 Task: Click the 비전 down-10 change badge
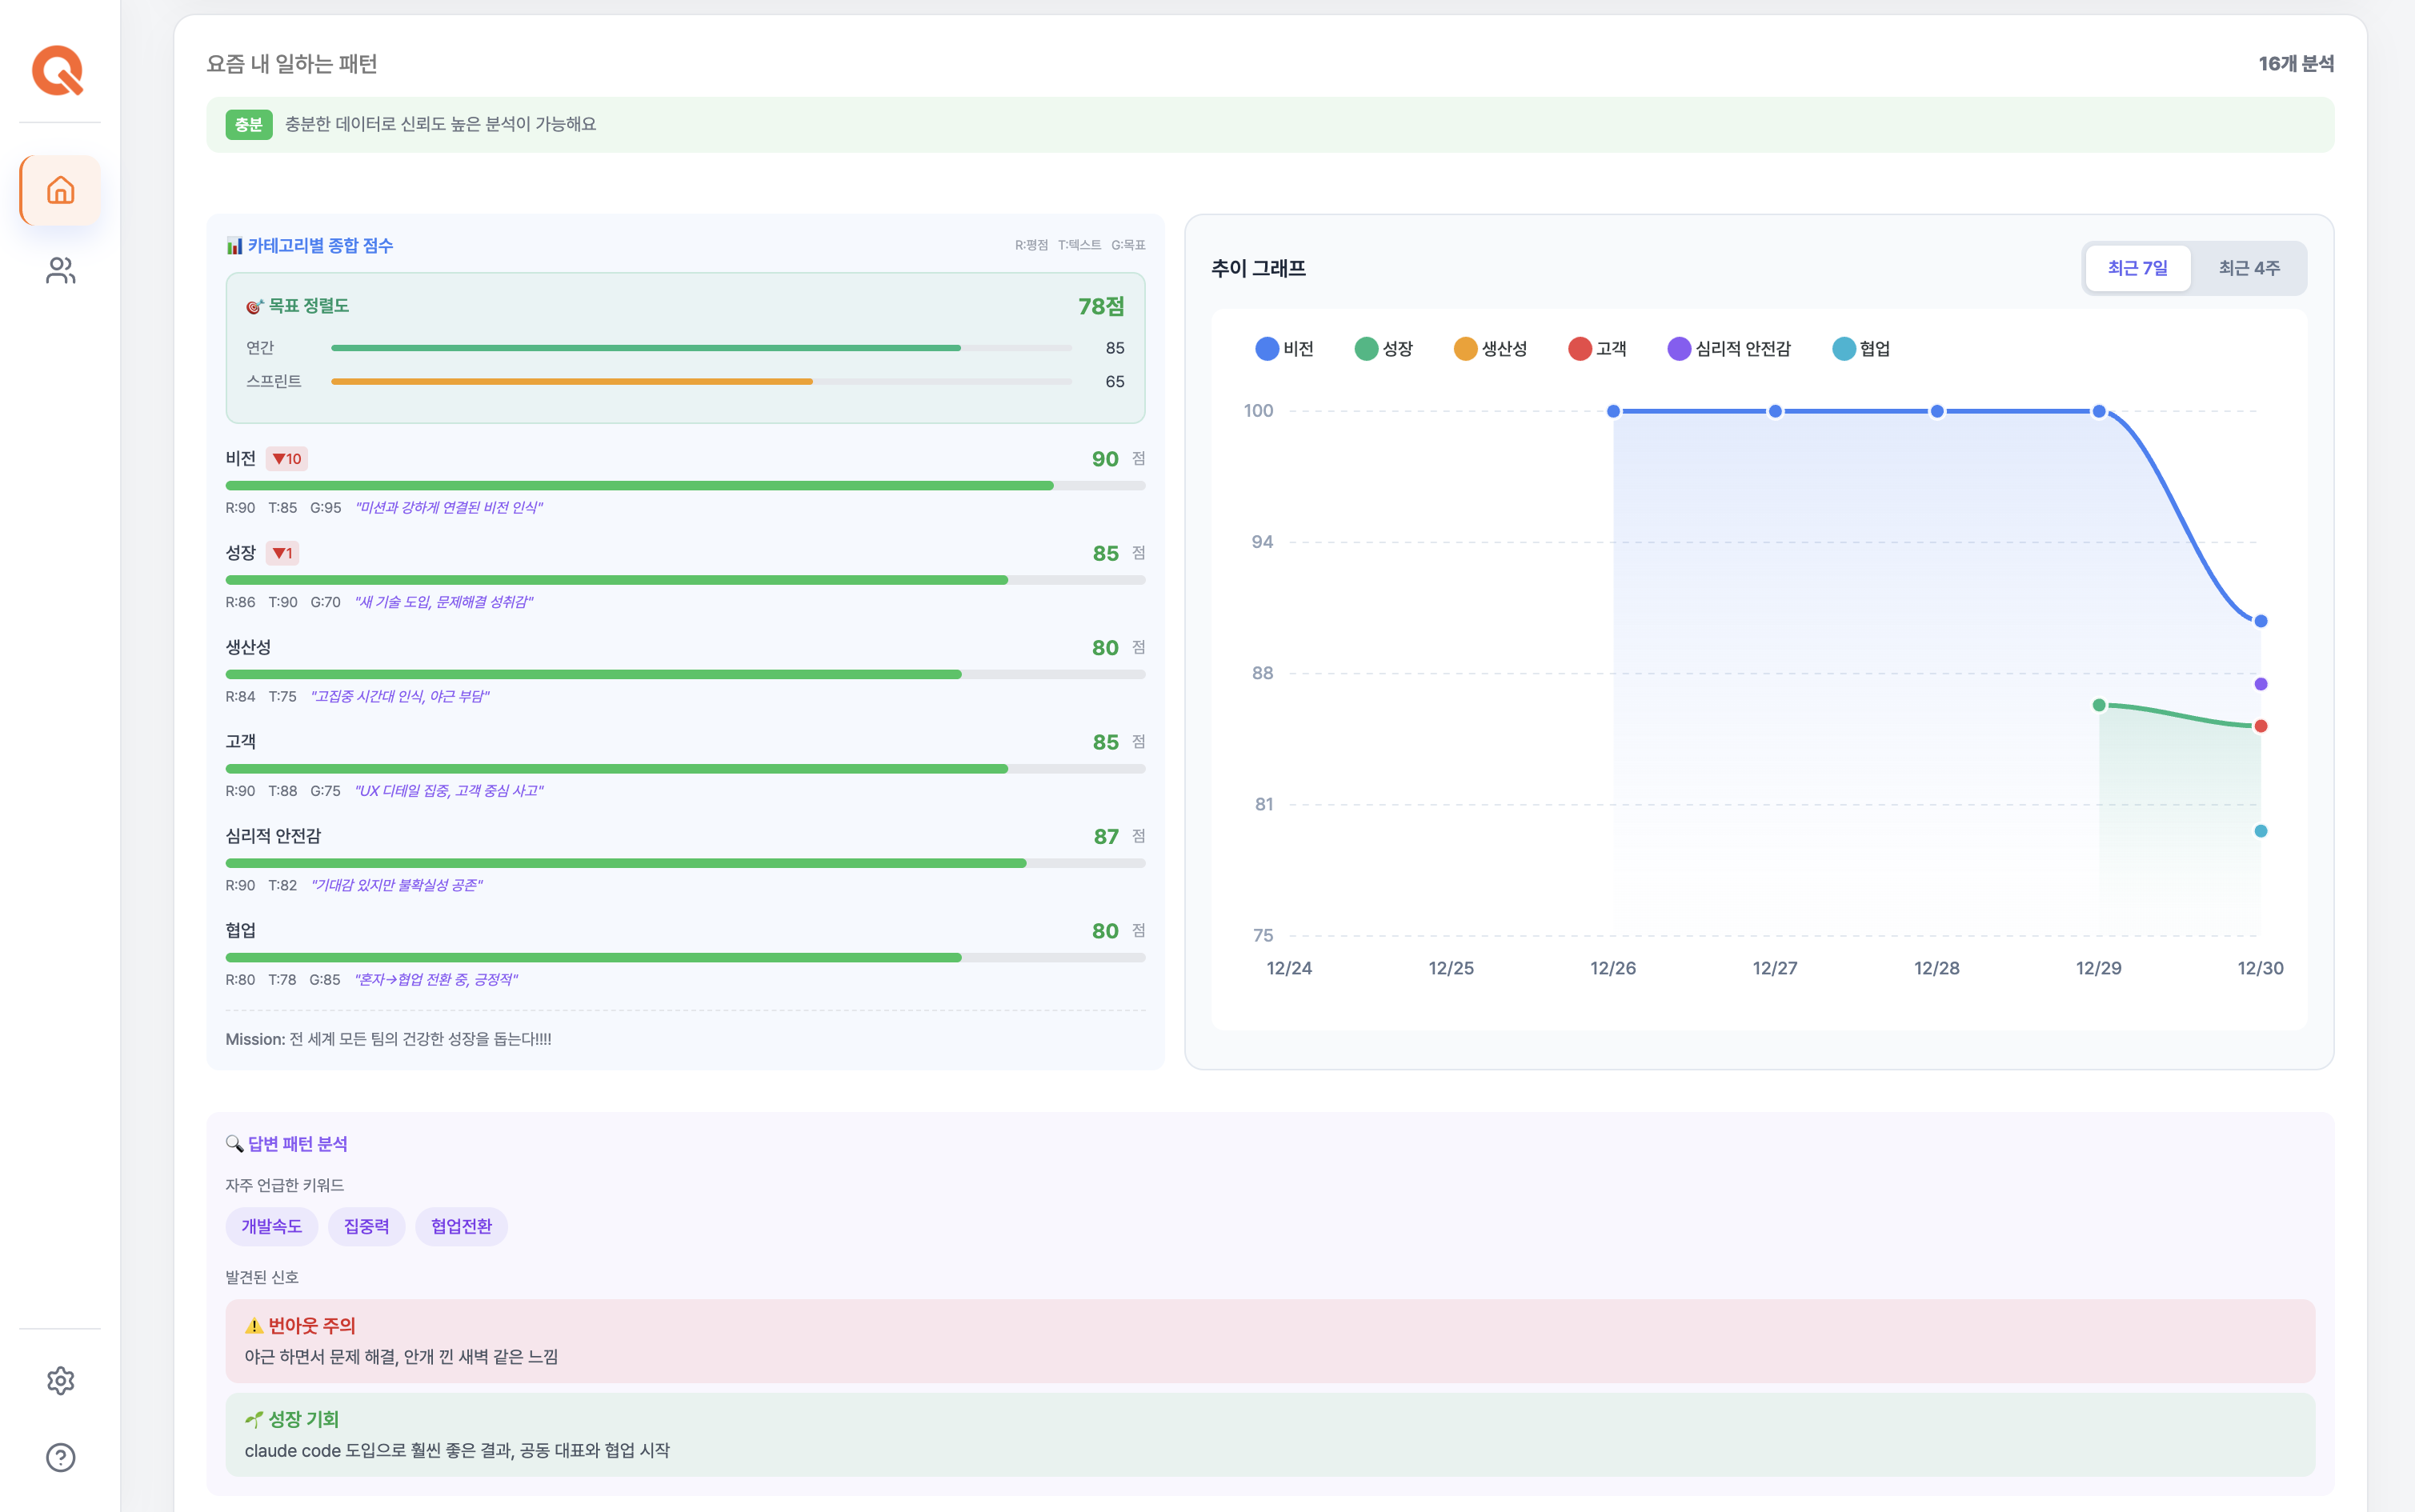coord(287,459)
